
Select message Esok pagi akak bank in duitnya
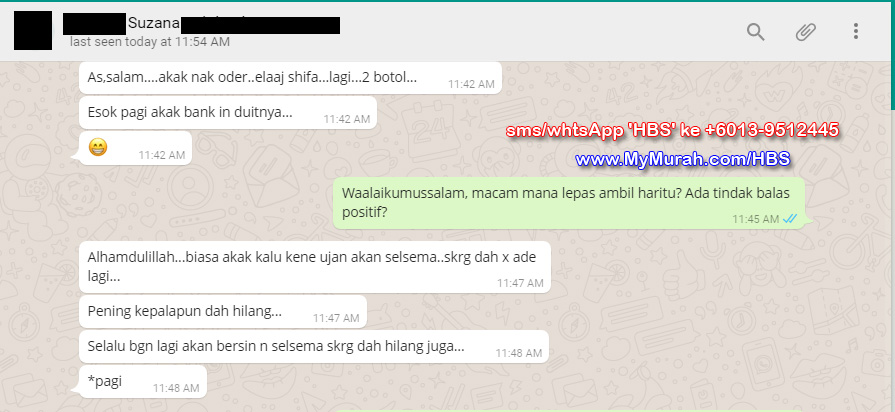228,112
